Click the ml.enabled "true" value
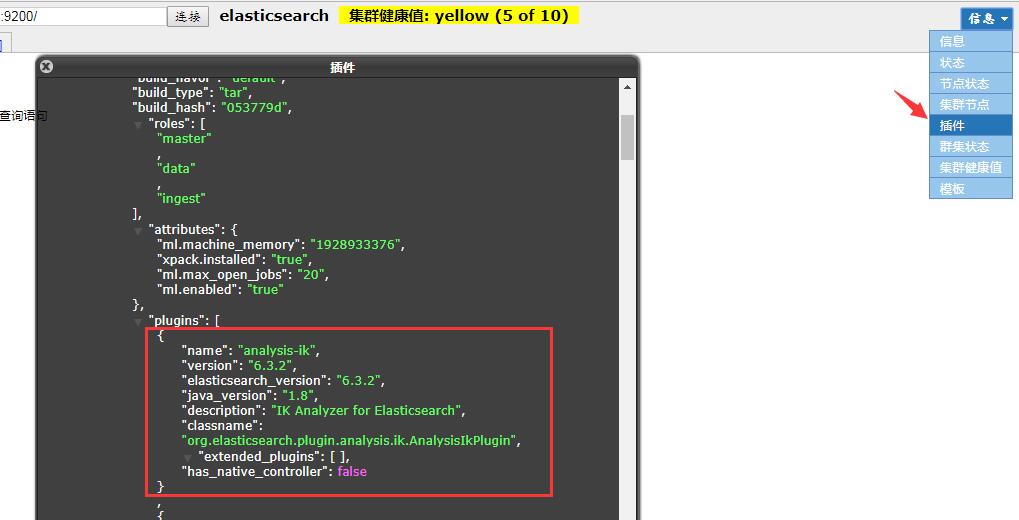Viewport: 1019px width, 520px height. [265, 289]
